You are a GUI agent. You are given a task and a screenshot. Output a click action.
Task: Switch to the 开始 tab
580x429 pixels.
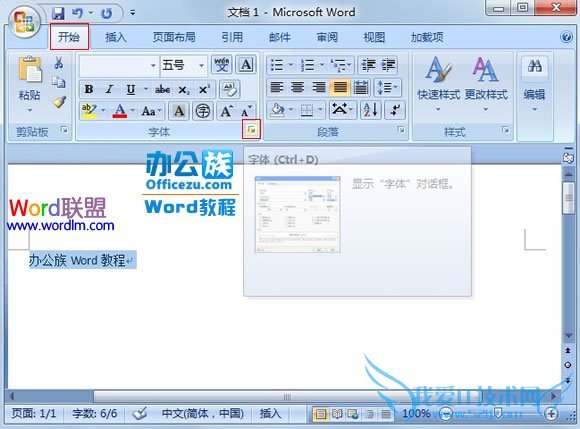point(69,37)
